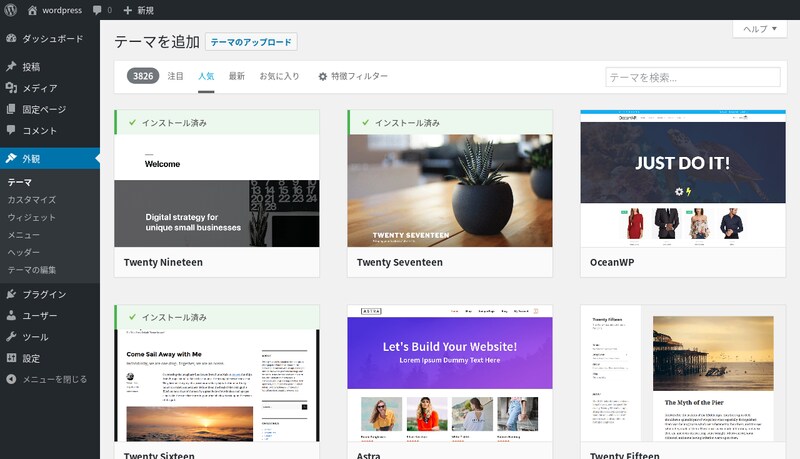Click the 特徴フィルター link text
The image size is (800, 459).
click(359, 76)
